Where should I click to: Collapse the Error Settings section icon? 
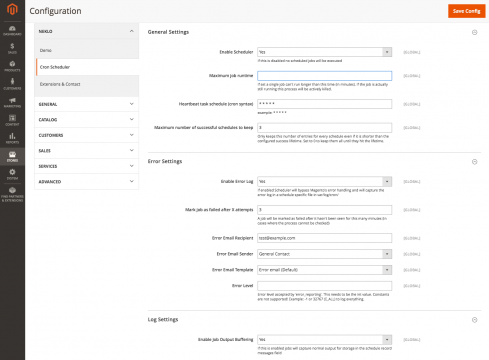475,162
